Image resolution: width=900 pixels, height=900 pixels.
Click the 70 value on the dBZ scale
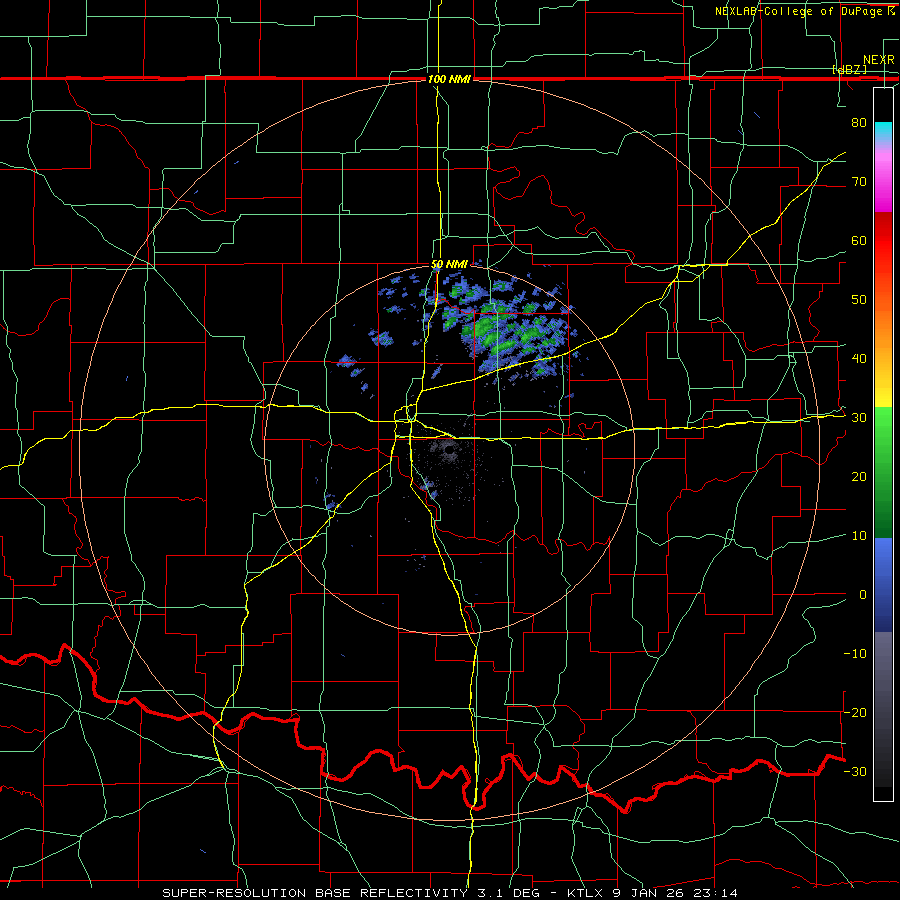pyautogui.click(x=859, y=181)
